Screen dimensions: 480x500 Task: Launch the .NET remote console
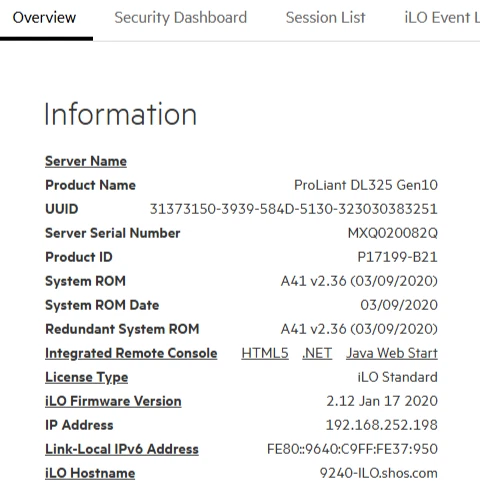point(317,353)
